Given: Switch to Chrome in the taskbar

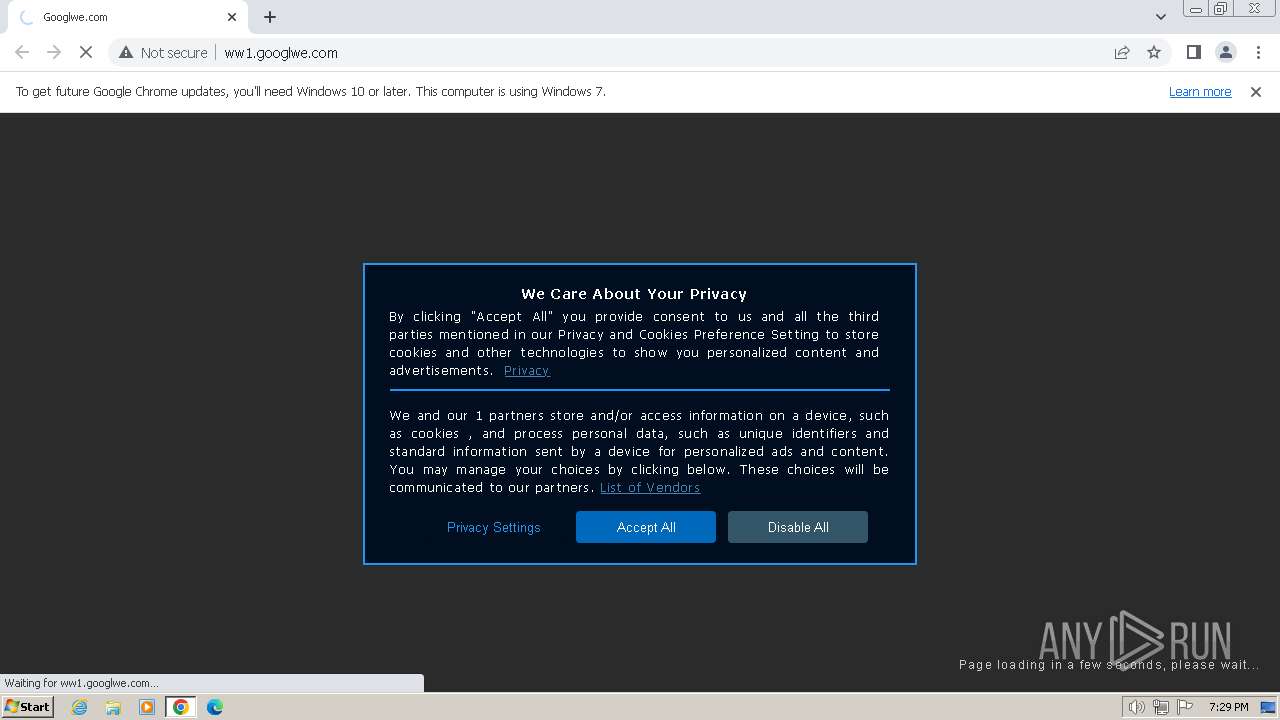Looking at the screenshot, I should coord(181,707).
